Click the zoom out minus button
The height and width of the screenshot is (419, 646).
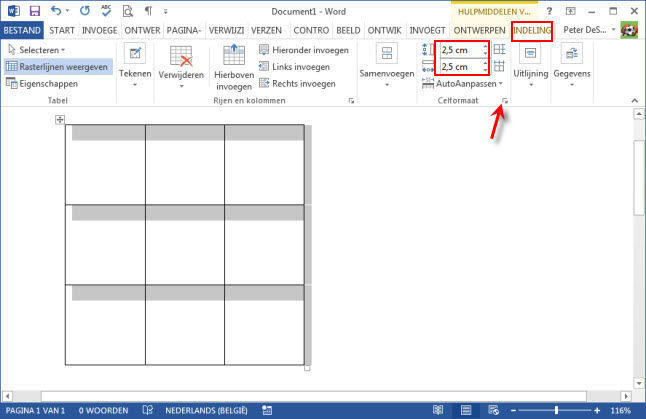pos(513,411)
